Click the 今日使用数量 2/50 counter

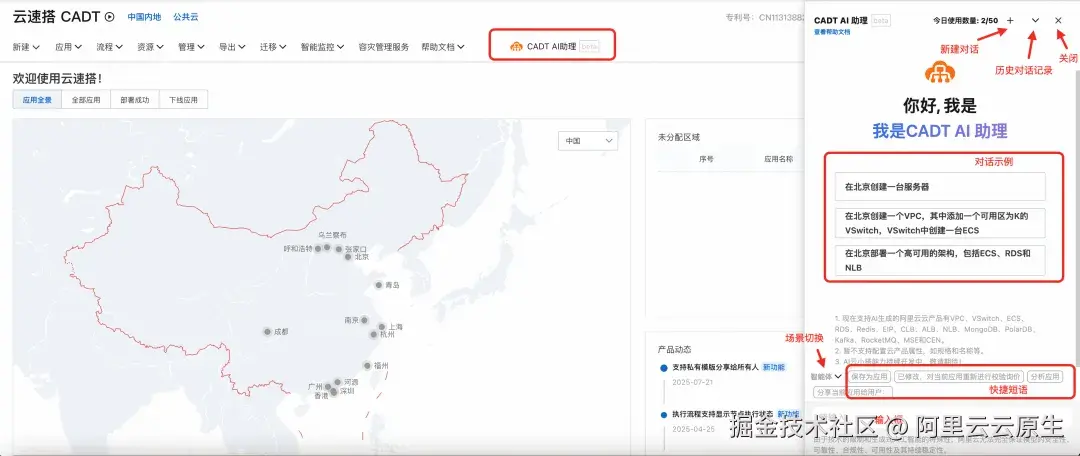tap(965, 21)
